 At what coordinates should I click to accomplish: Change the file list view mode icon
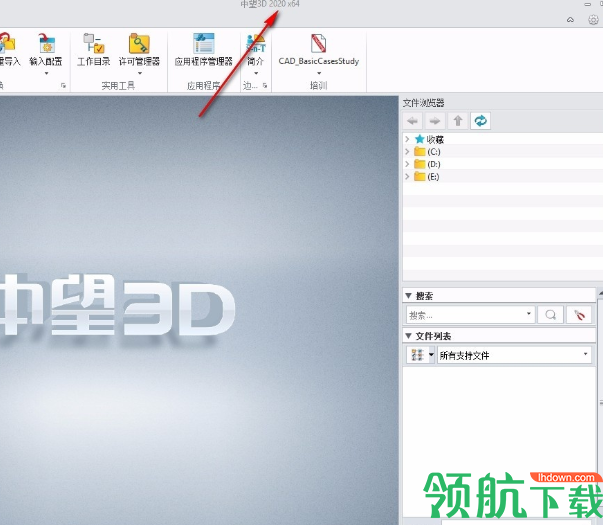coord(417,355)
